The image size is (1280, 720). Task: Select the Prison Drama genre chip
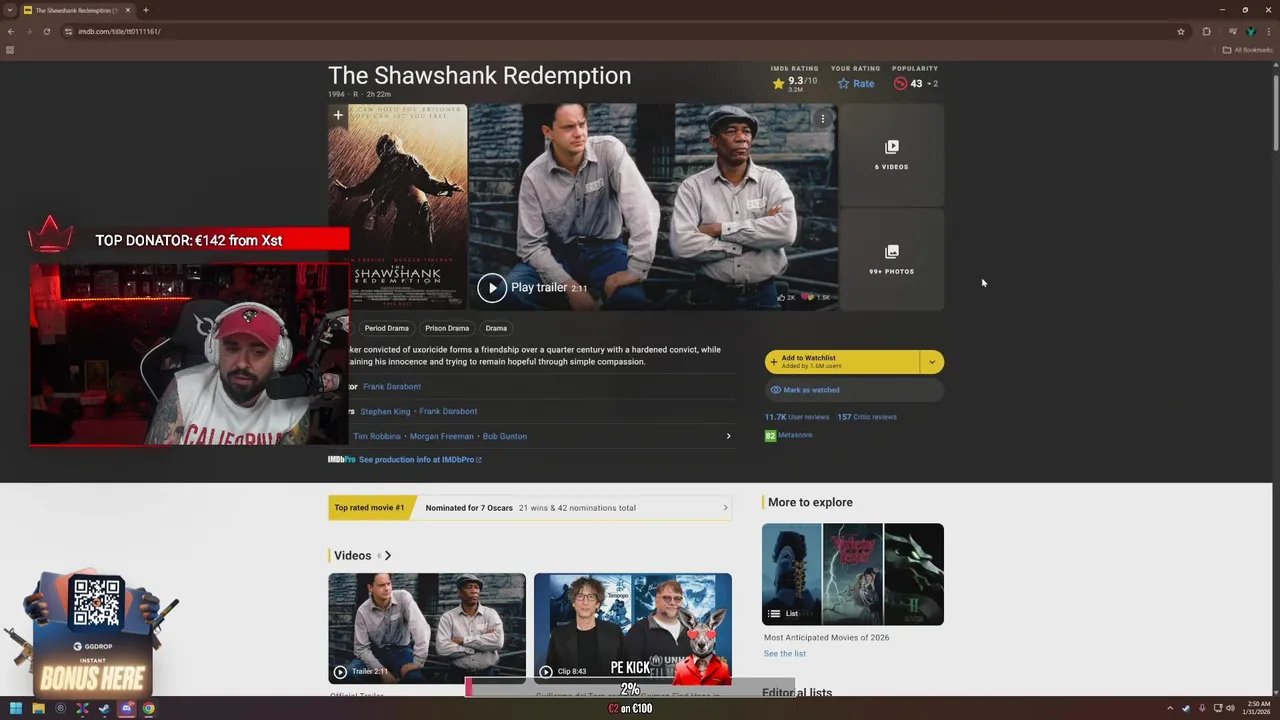pos(447,328)
